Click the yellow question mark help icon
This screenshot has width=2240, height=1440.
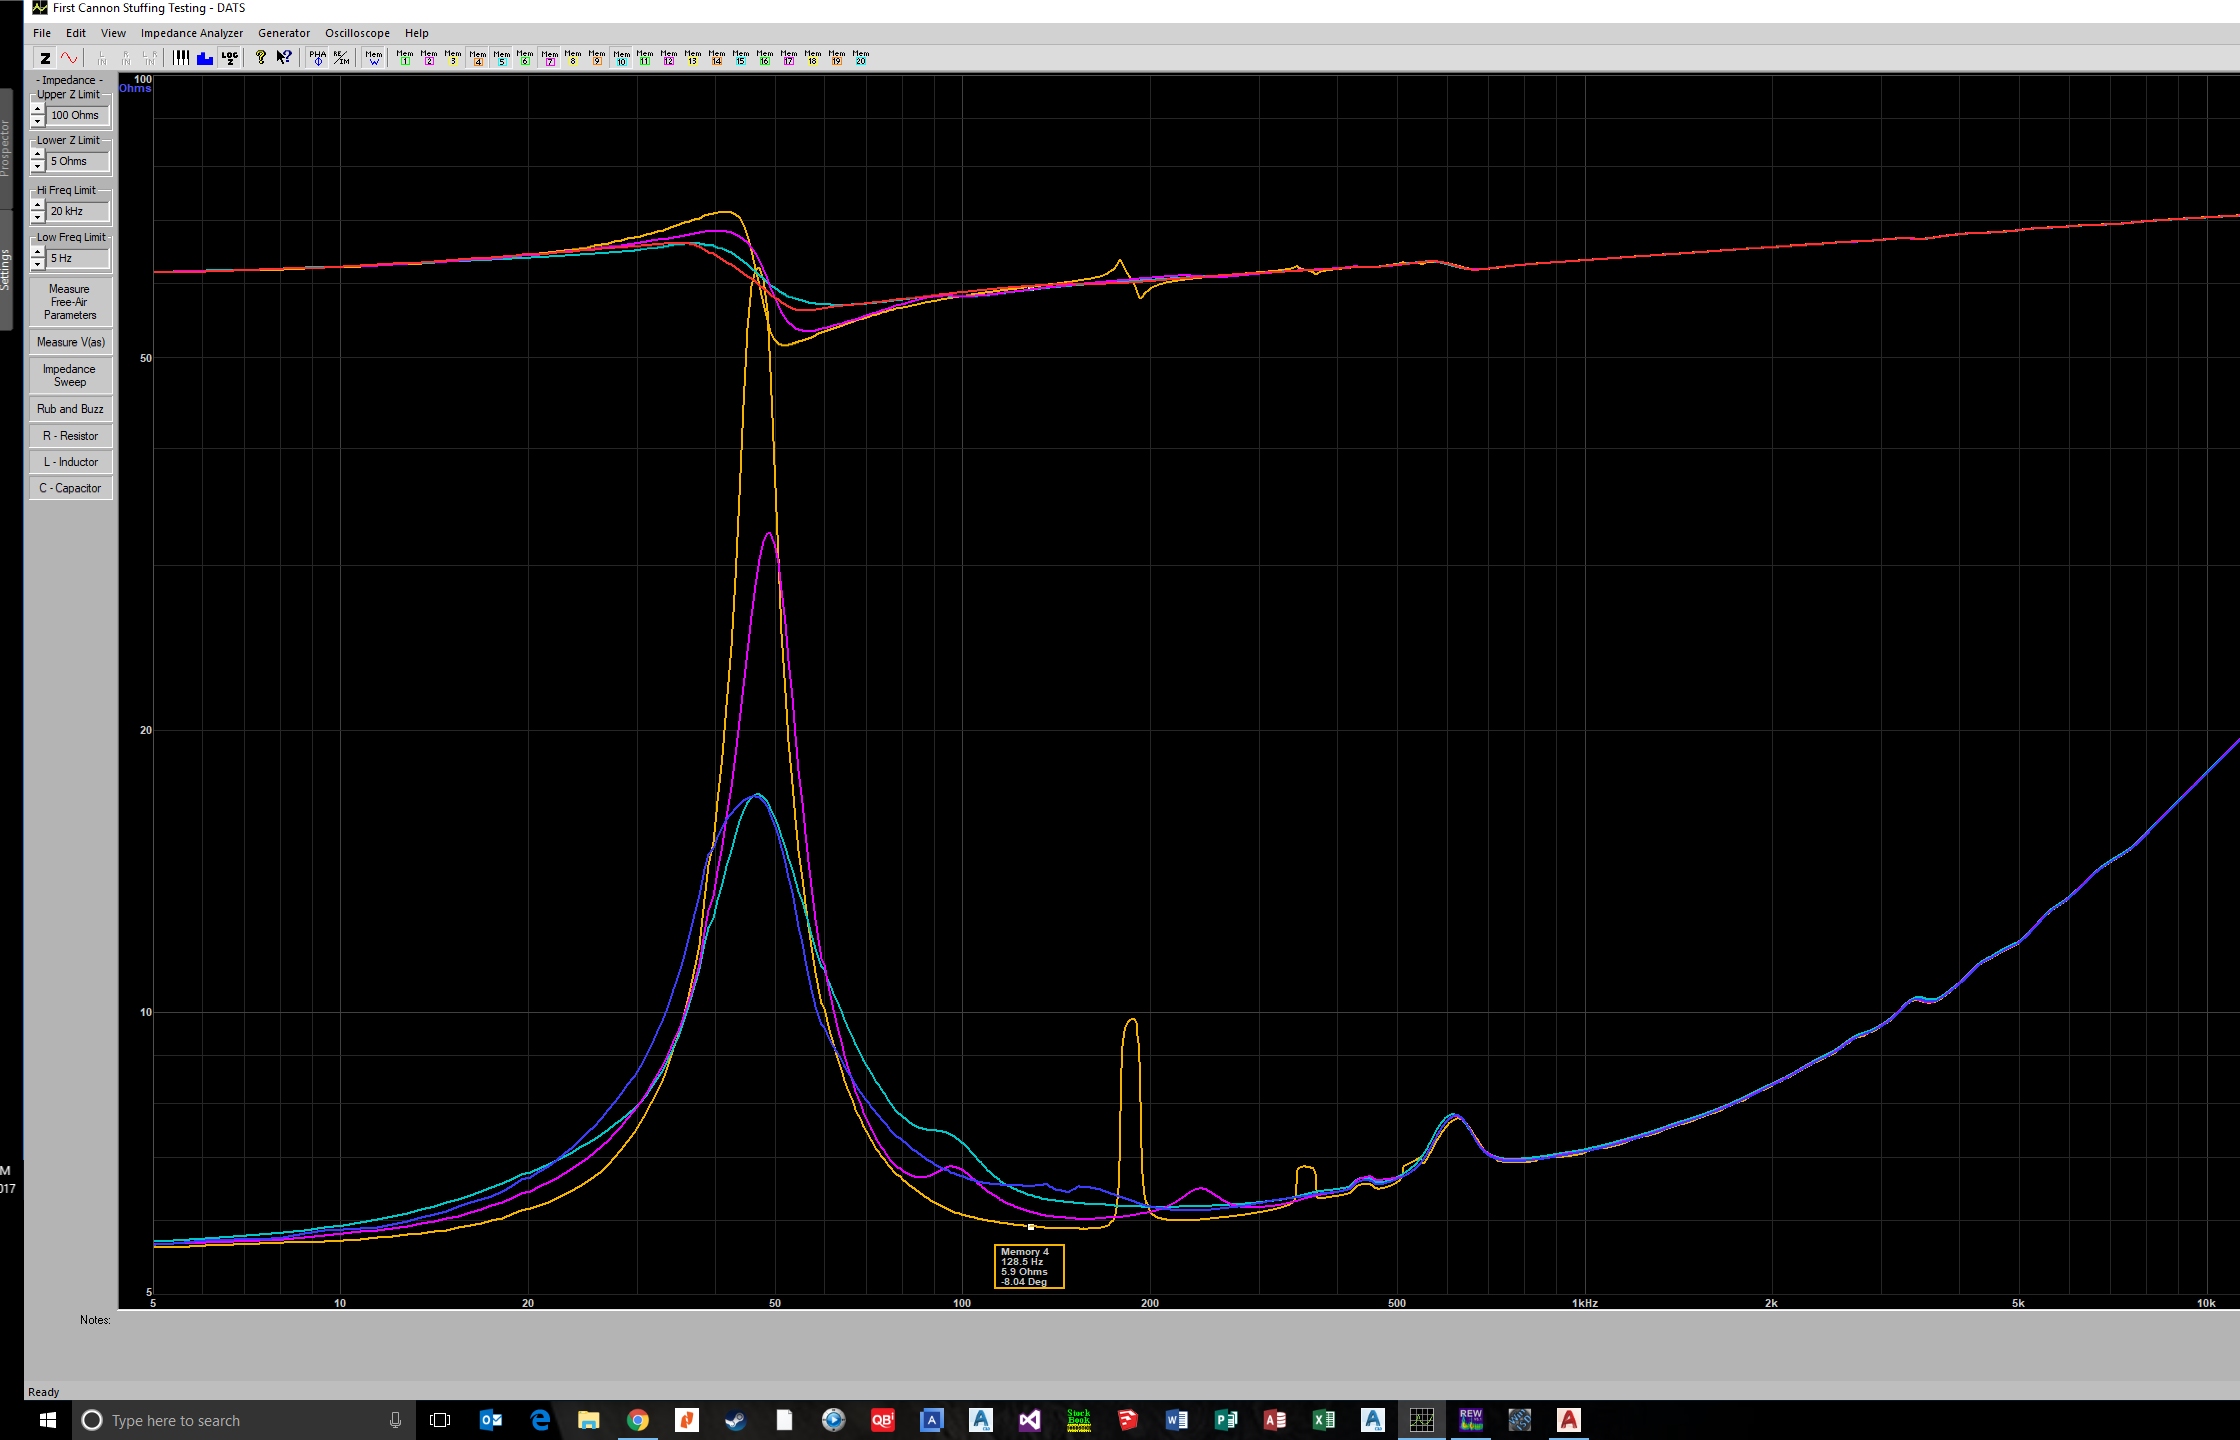click(261, 58)
